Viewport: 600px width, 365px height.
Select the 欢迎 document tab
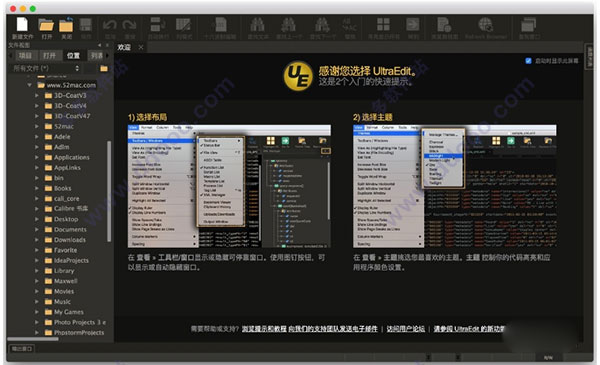click(x=124, y=47)
